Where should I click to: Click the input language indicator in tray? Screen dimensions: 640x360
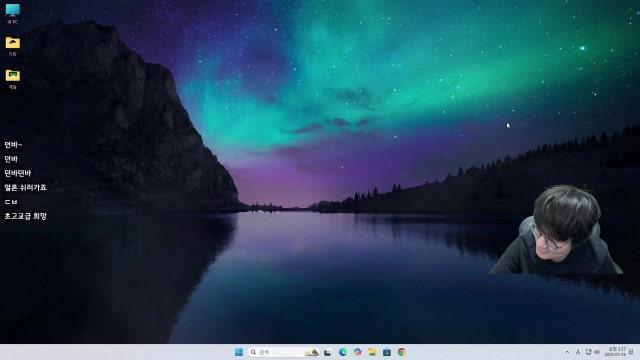(578, 352)
